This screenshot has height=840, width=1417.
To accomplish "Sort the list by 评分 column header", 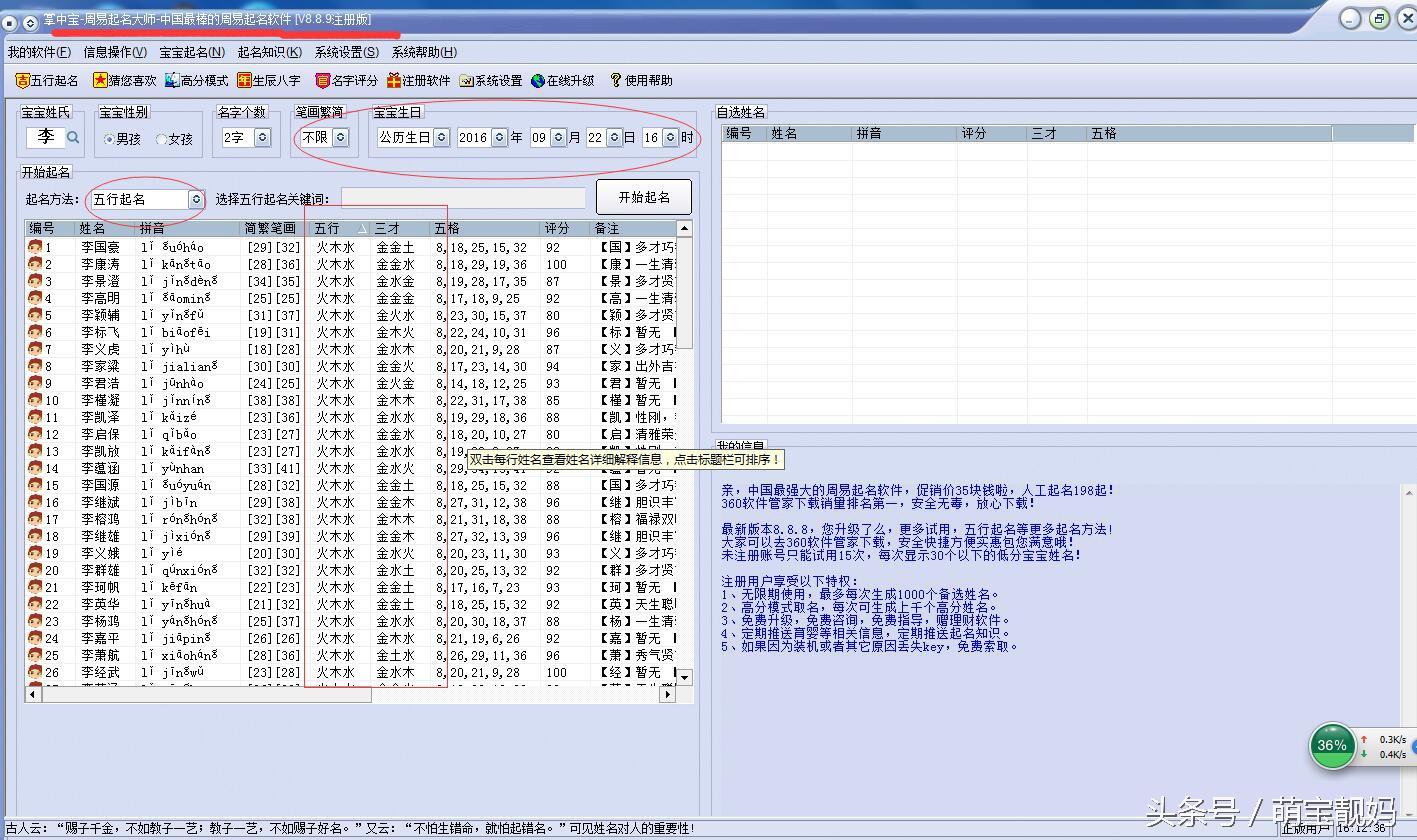I will pyautogui.click(x=557, y=229).
